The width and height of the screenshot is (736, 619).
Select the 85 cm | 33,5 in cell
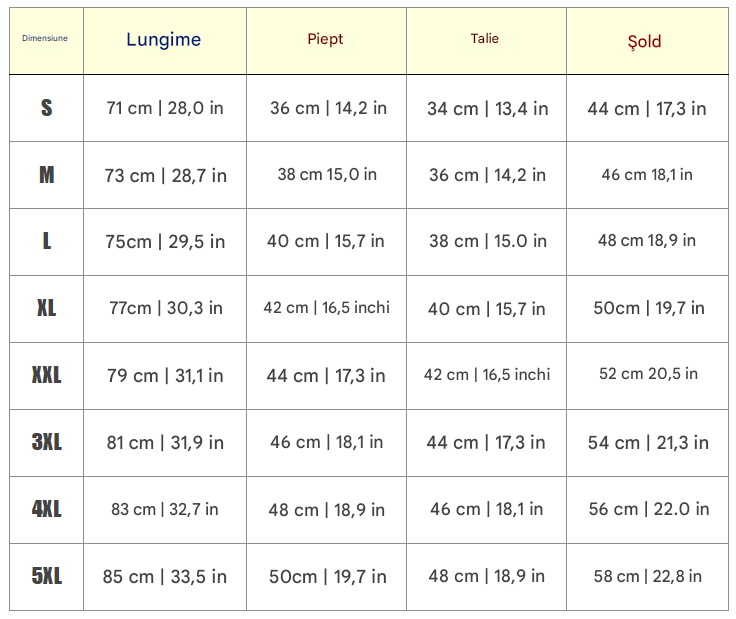pyautogui.click(x=165, y=577)
